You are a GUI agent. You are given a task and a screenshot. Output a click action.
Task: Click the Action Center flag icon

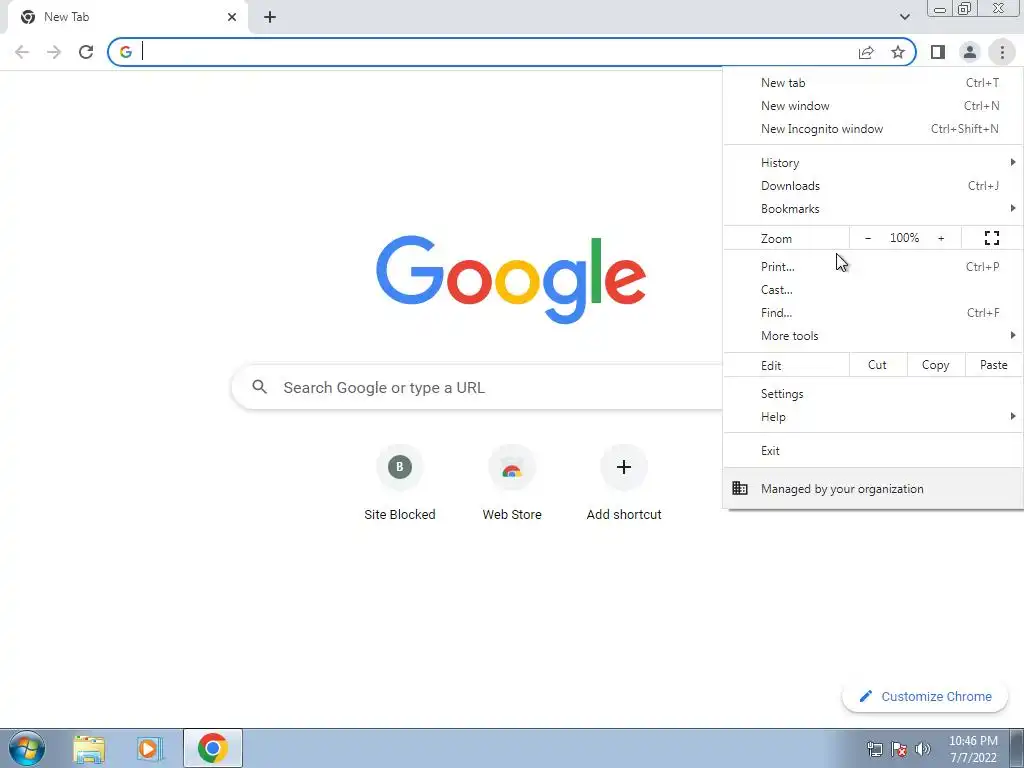point(899,749)
